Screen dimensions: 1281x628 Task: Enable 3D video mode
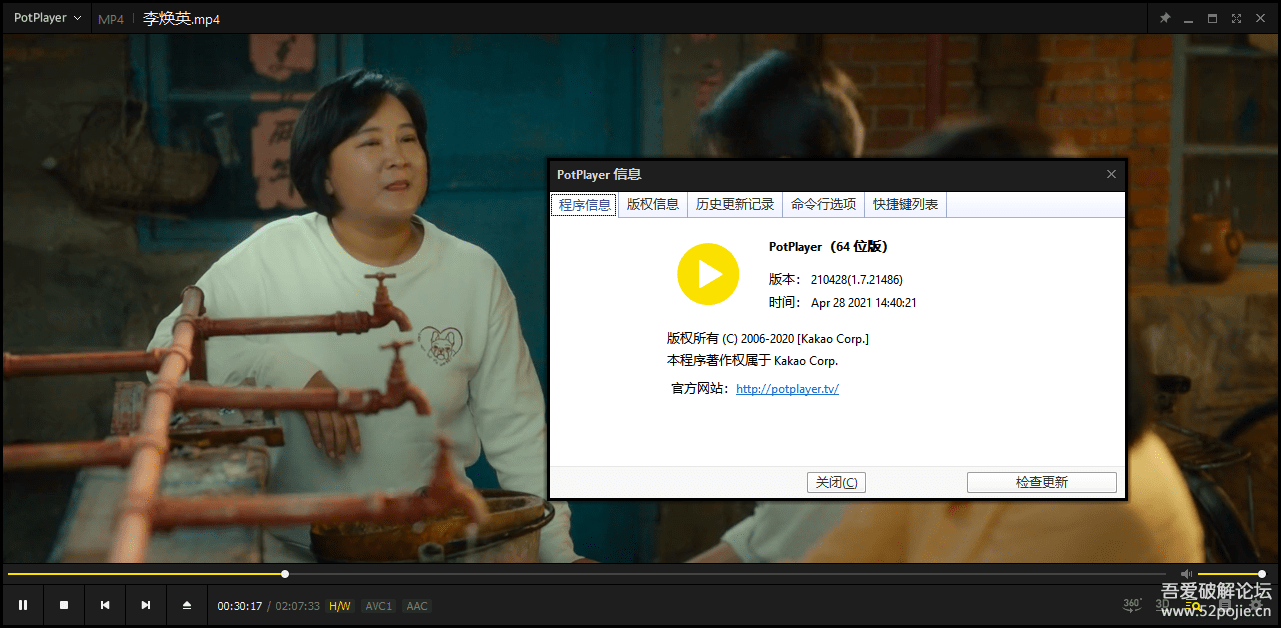click(1162, 603)
